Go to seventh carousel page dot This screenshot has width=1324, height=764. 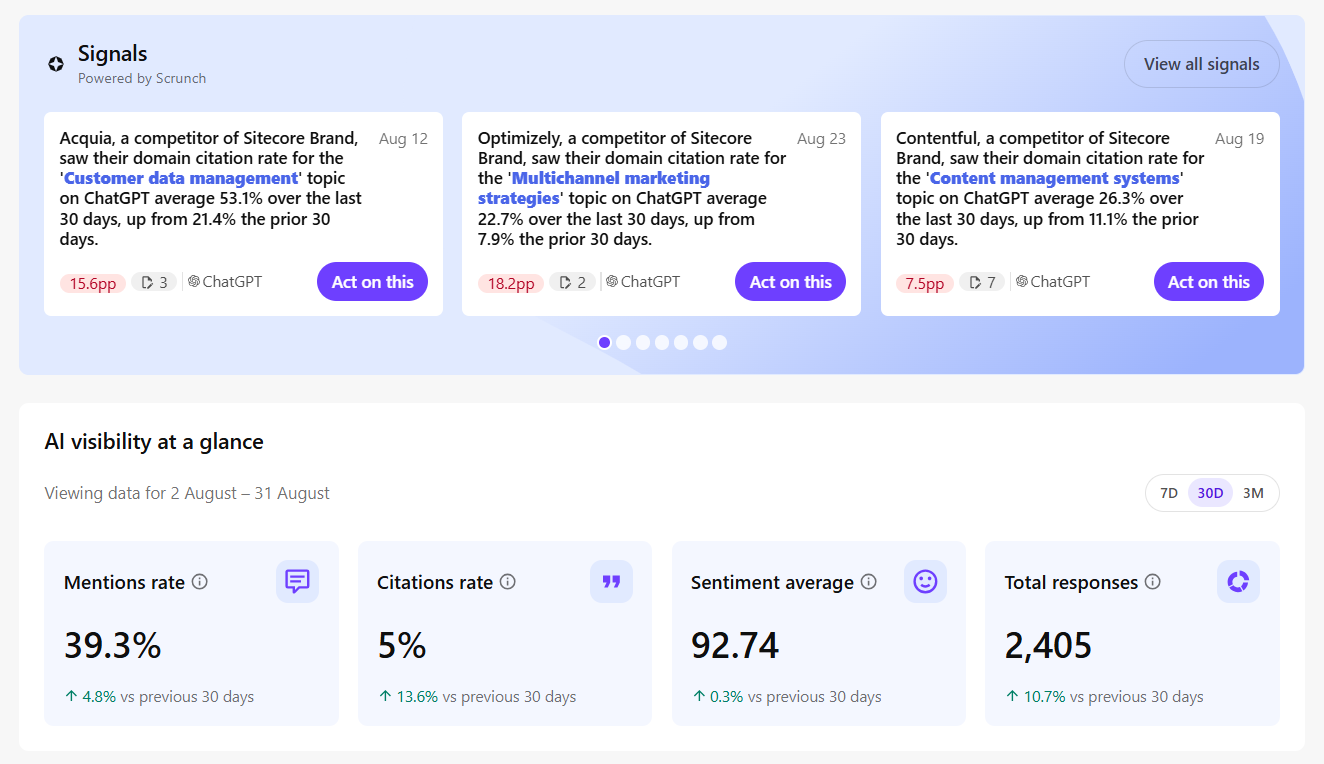(719, 342)
